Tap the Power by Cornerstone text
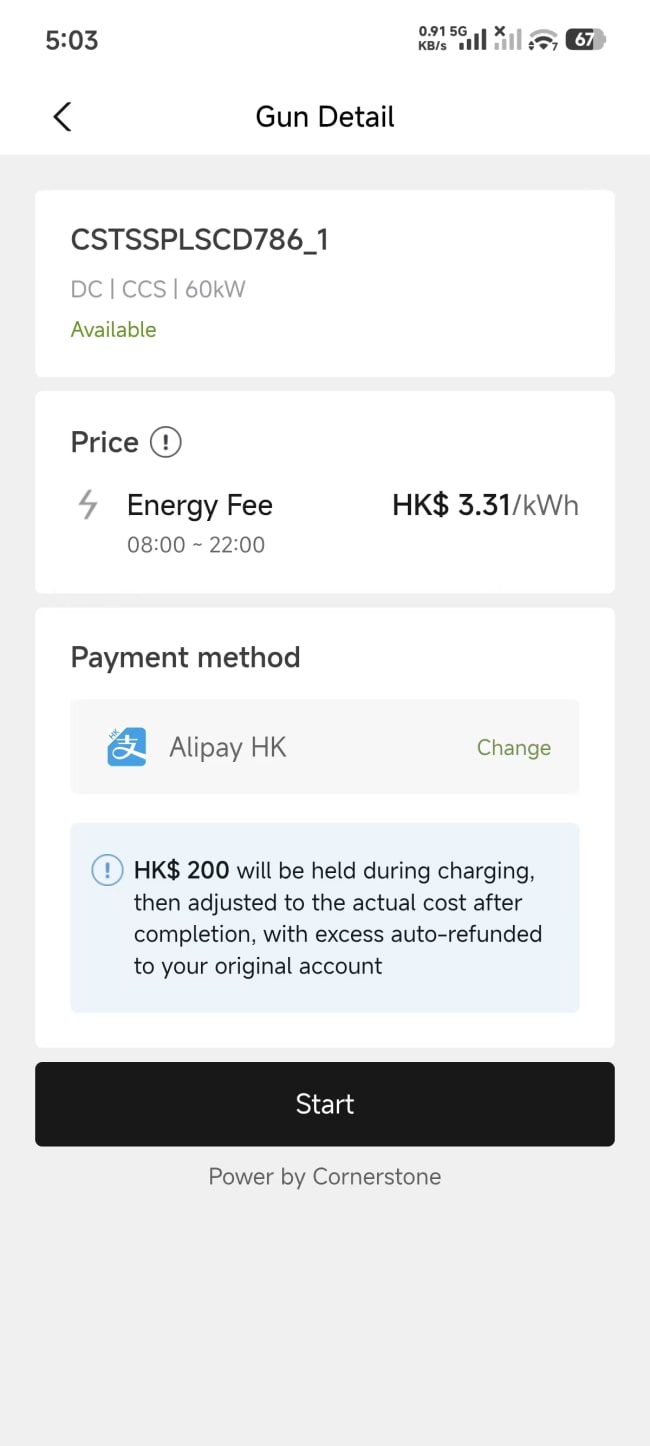The height and width of the screenshot is (1446, 650). point(325,1177)
